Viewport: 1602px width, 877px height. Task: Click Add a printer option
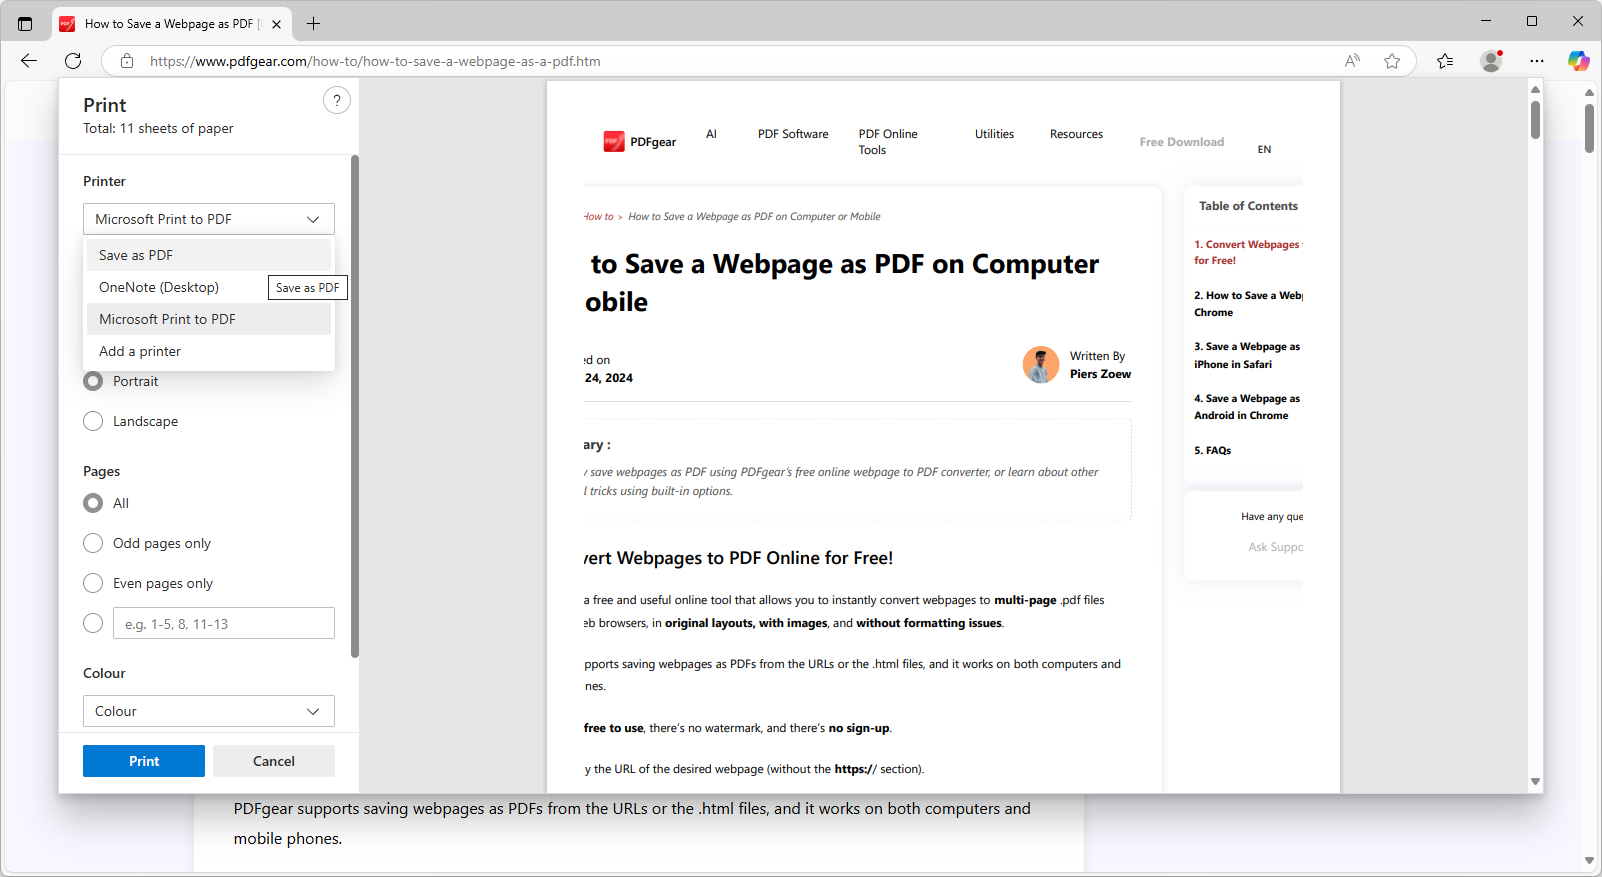click(x=140, y=351)
